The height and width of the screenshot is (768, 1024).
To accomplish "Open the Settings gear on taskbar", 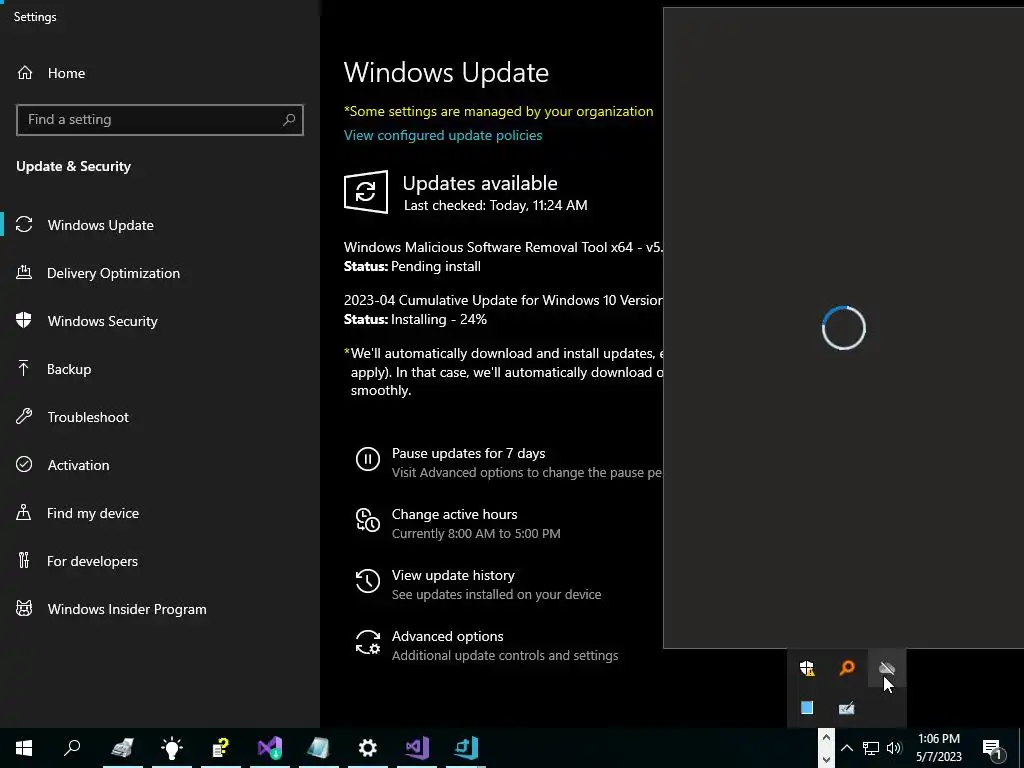I will tap(368, 748).
